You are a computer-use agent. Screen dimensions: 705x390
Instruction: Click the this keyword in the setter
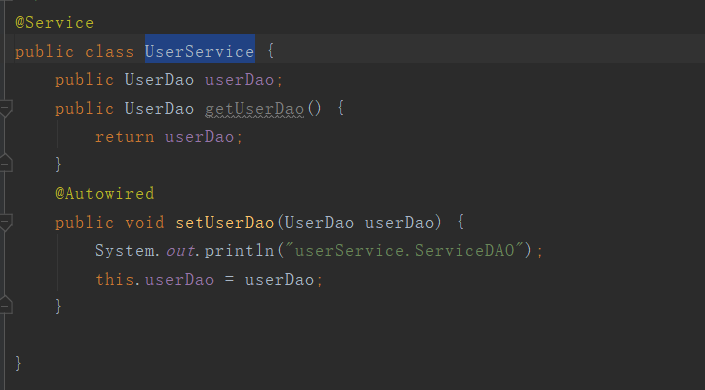pos(114,279)
